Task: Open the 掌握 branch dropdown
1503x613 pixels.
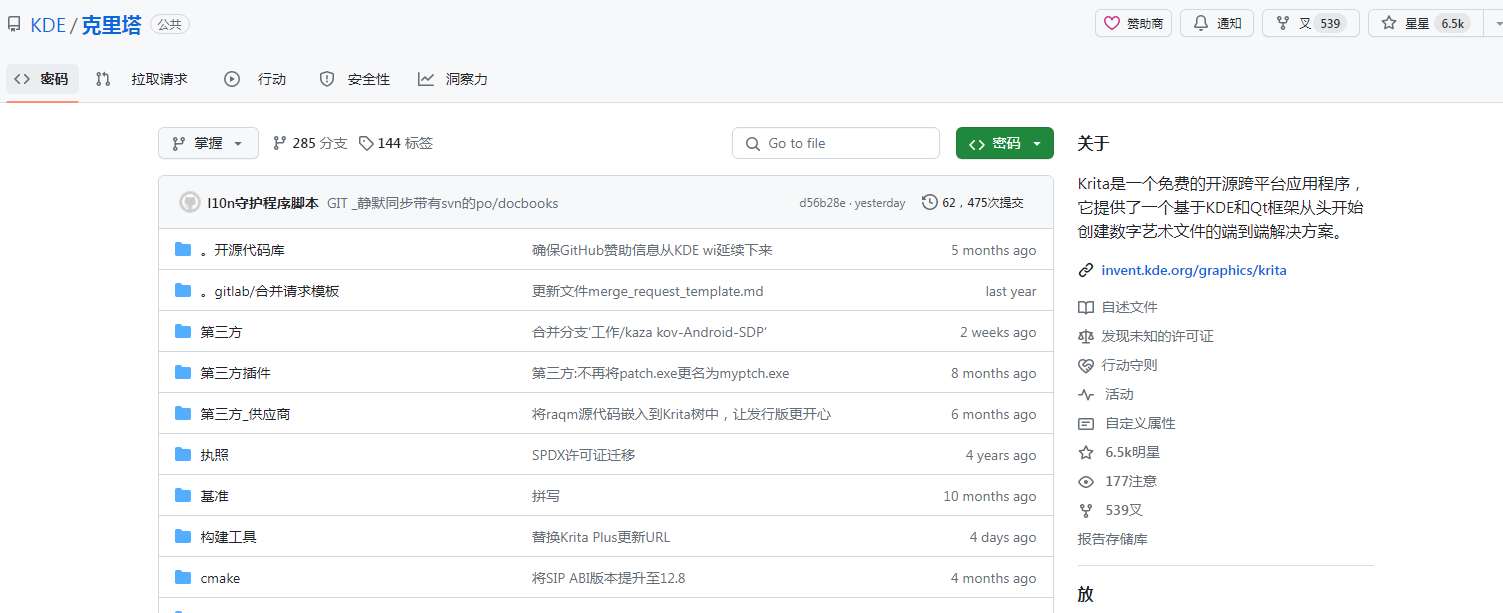Action: [x=208, y=143]
